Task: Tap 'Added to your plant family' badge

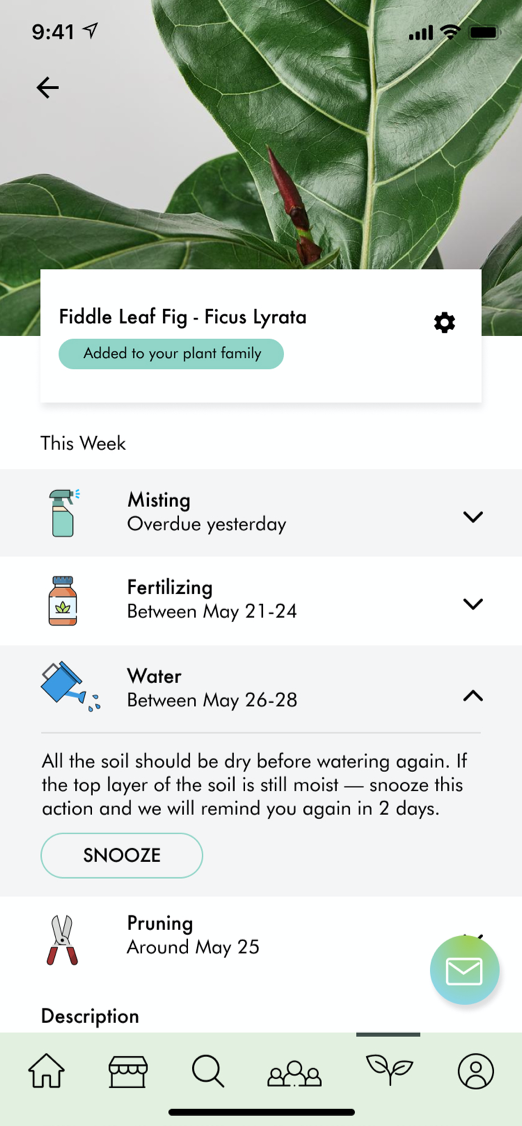Action: point(171,354)
